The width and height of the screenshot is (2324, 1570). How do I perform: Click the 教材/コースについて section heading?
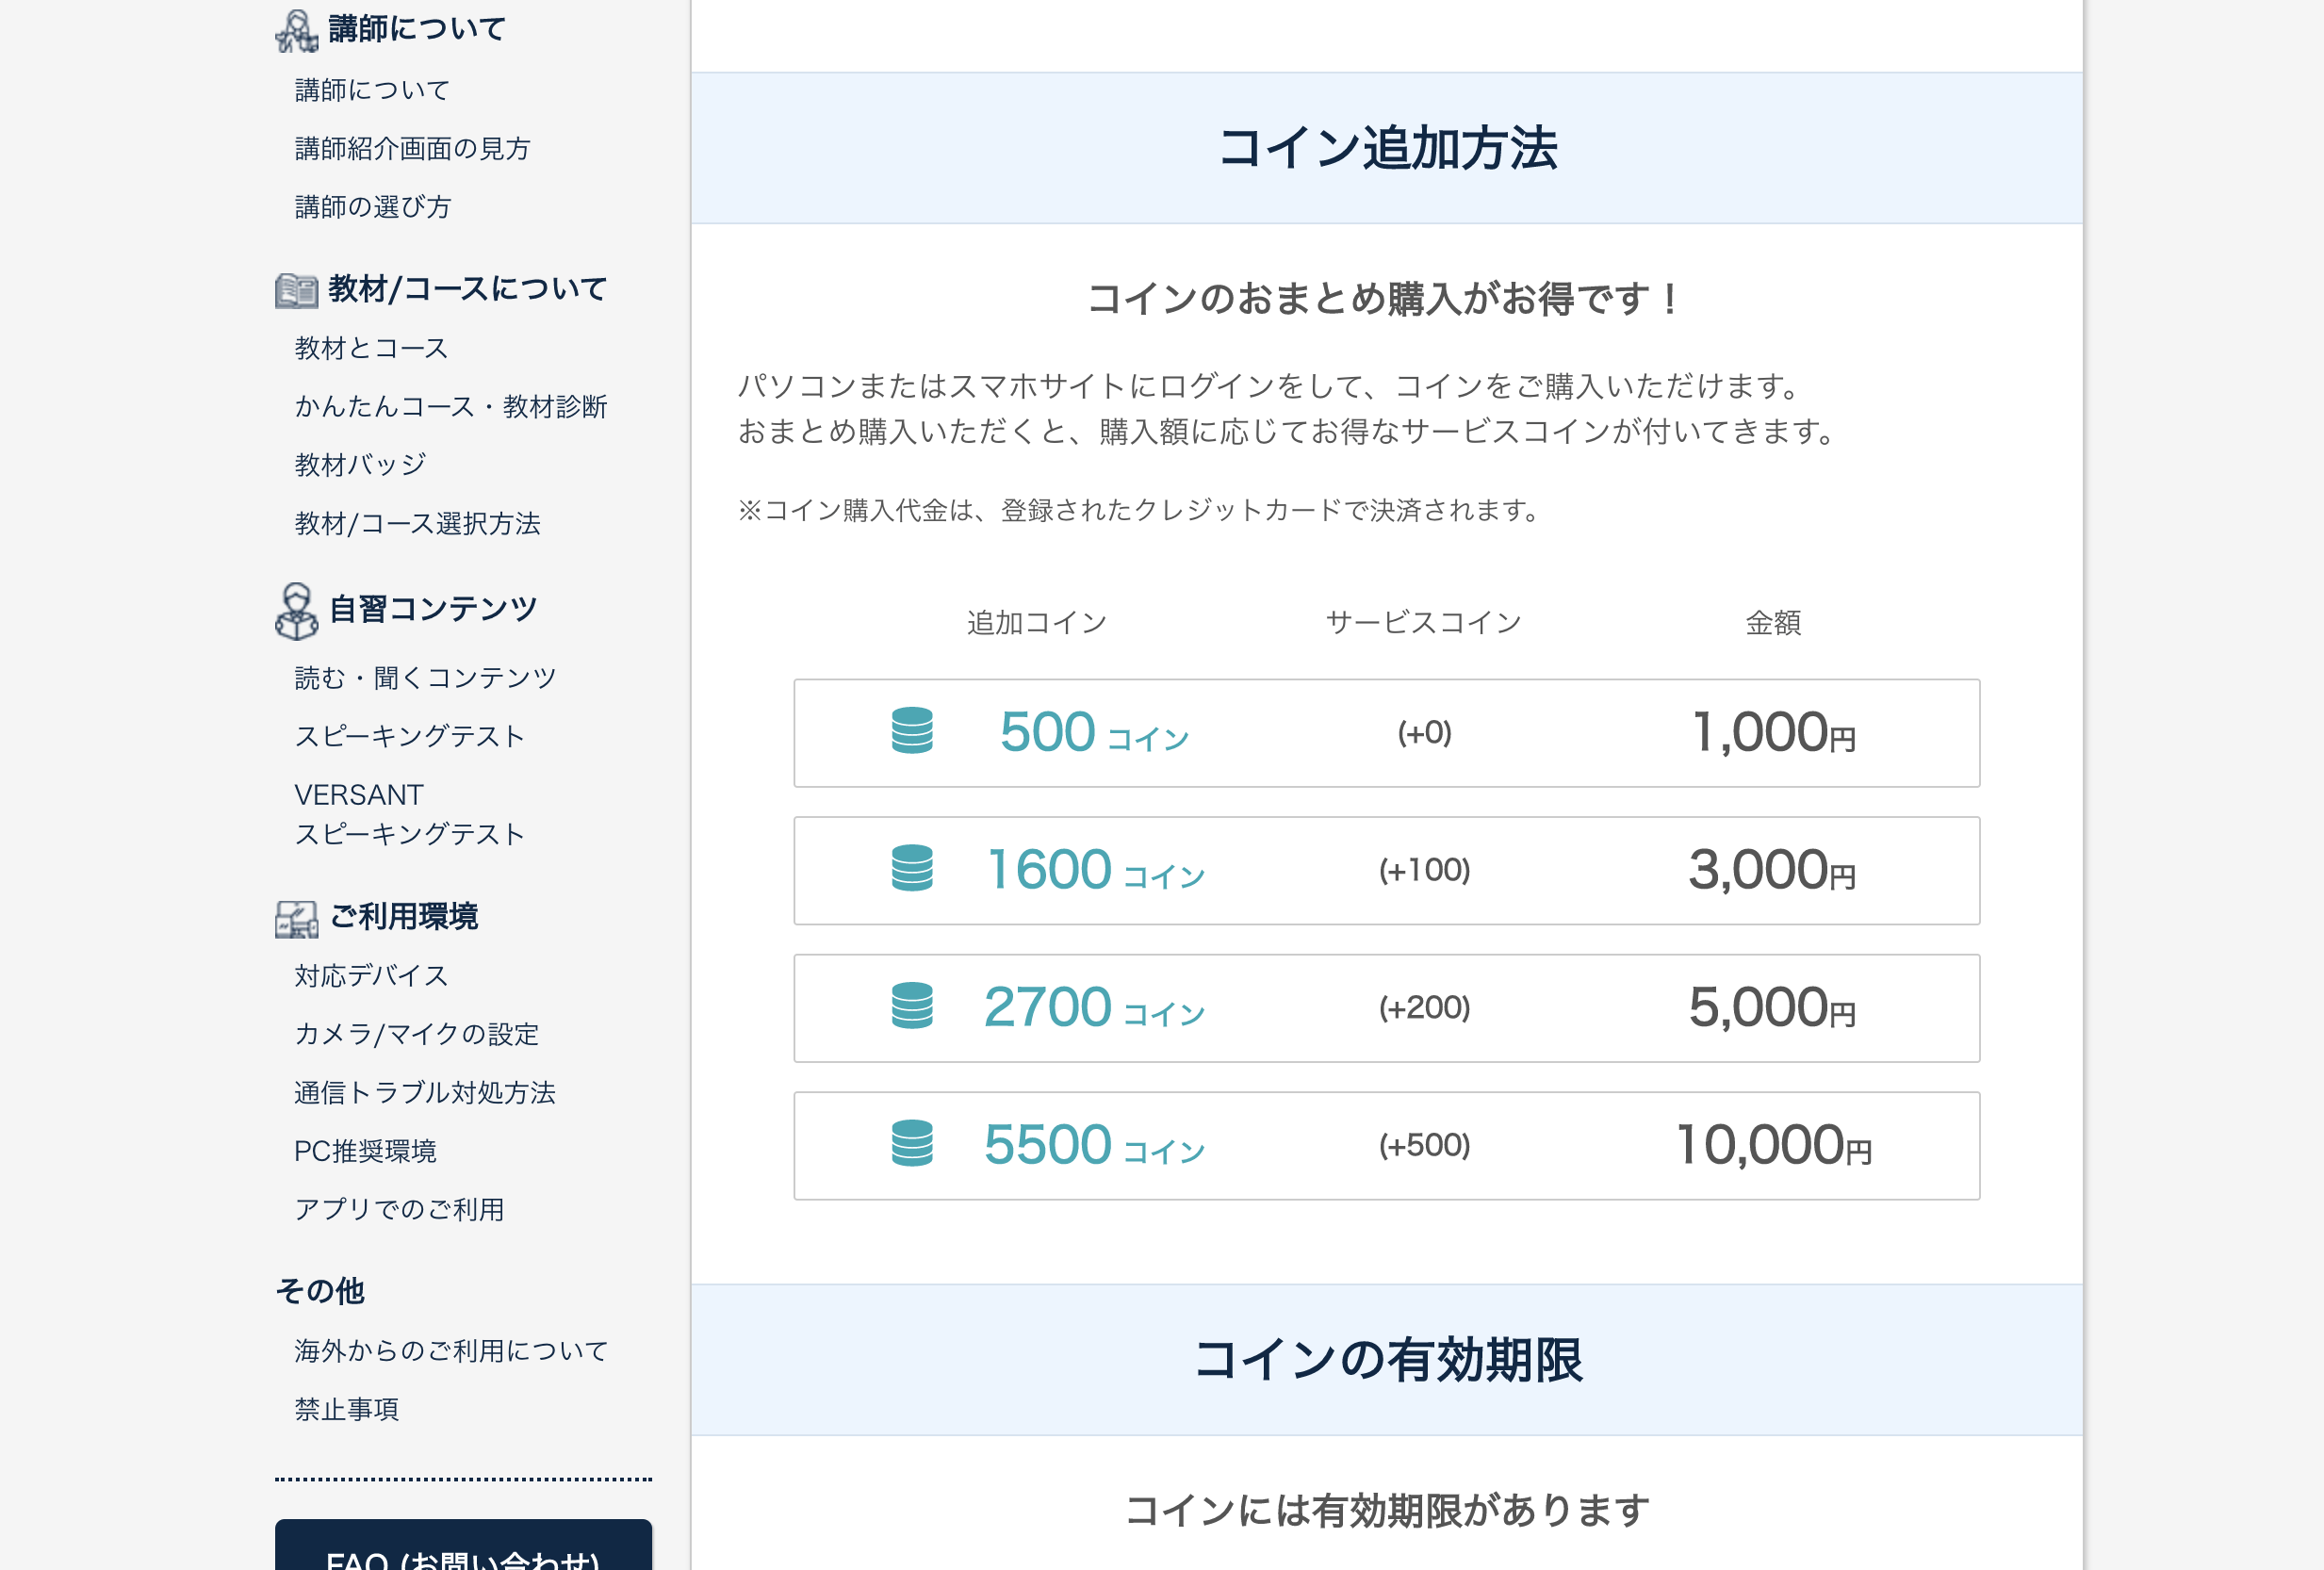(468, 289)
